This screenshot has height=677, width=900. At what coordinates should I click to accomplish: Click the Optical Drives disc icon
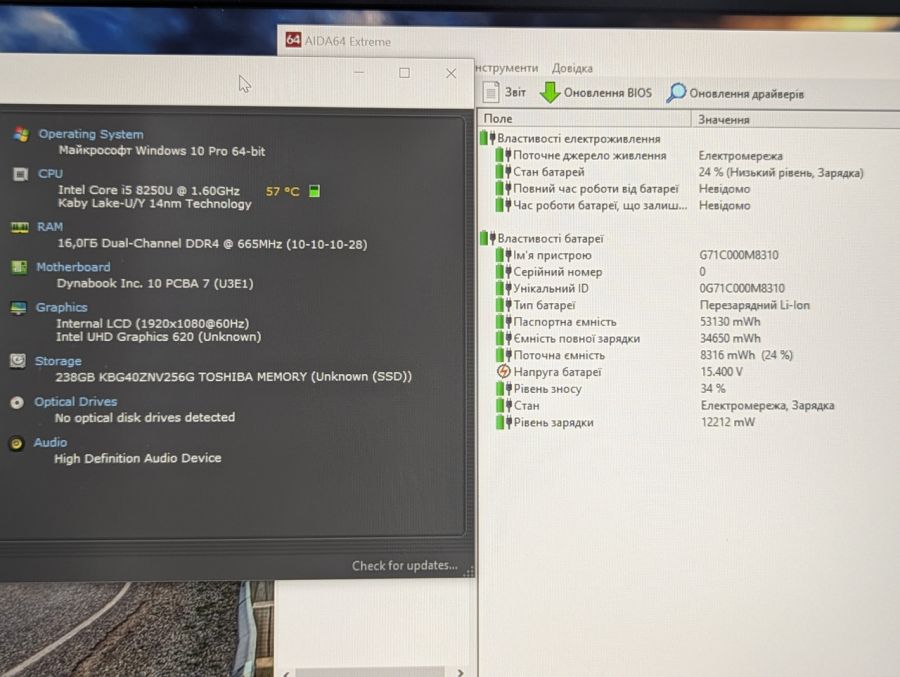tap(17, 403)
